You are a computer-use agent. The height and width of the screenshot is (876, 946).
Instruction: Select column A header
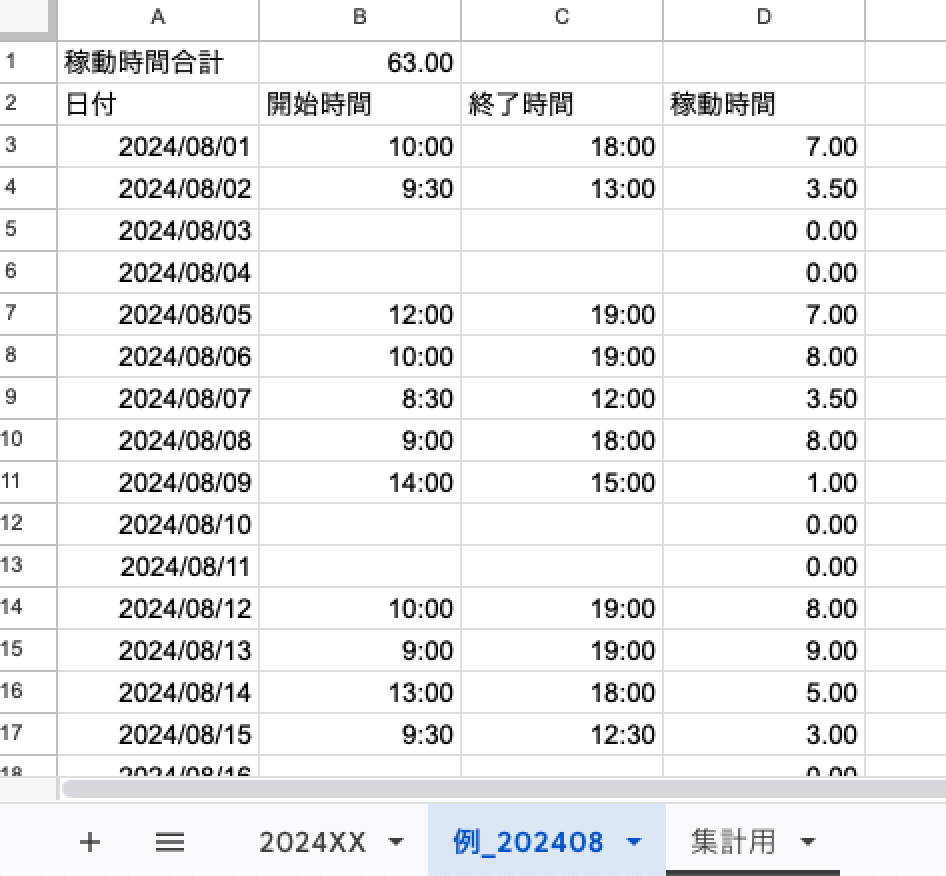tap(158, 17)
